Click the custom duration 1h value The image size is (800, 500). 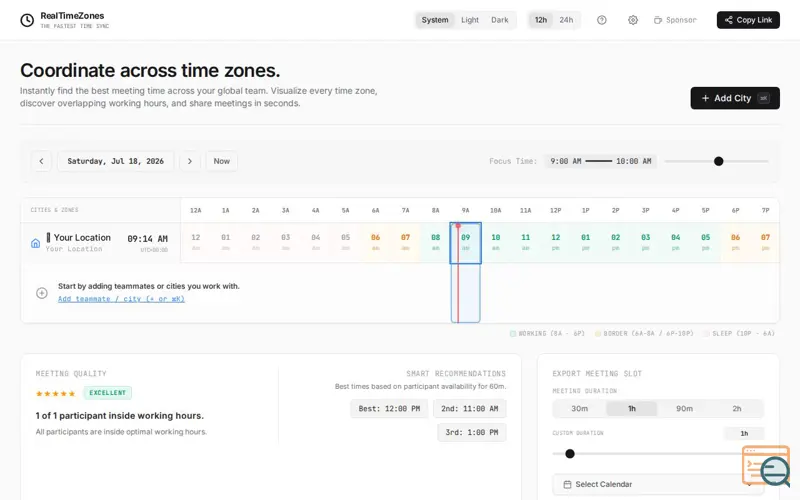[x=744, y=433]
